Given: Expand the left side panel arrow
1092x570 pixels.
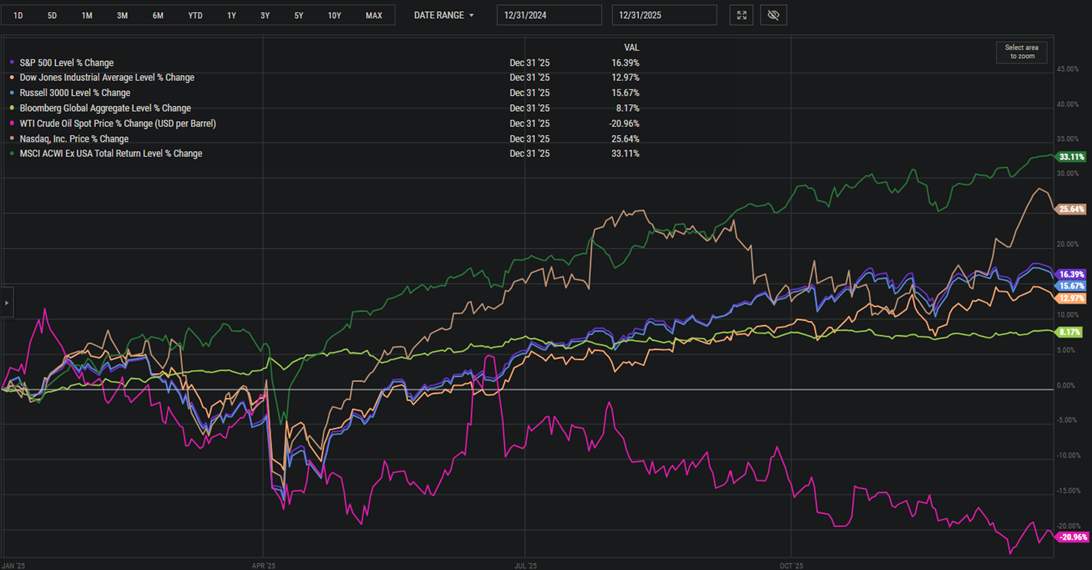Looking at the screenshot, I should click(x=6, y=301).
